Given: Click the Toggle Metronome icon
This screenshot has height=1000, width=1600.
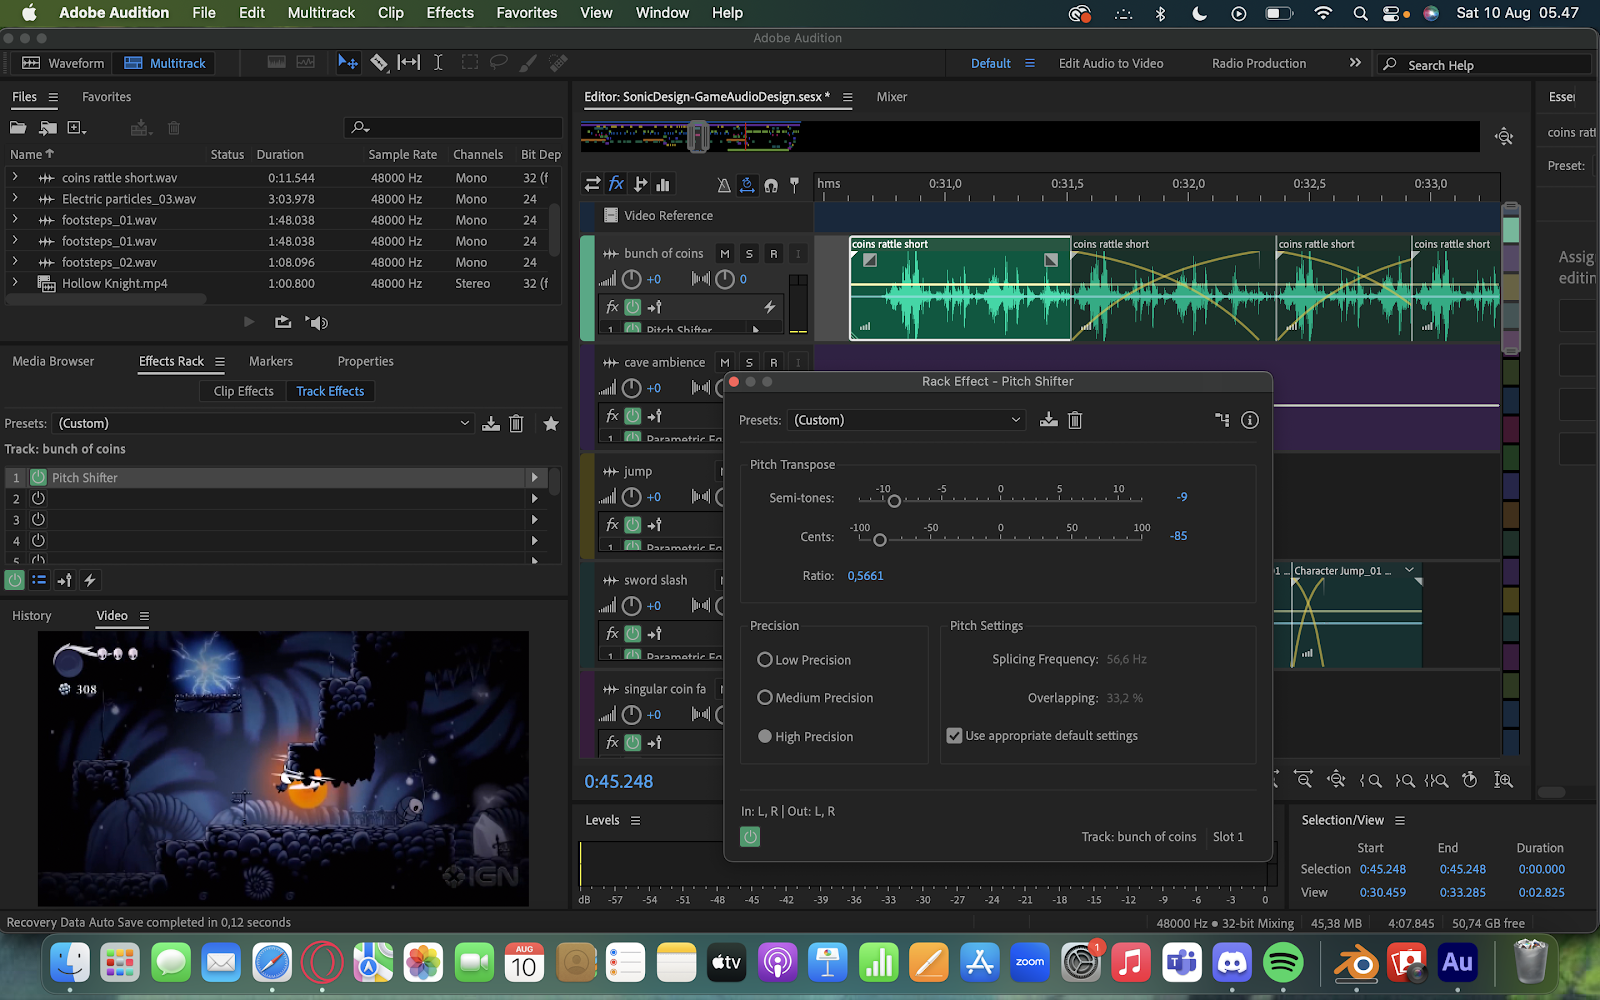Looking at the screenshot, I should pos(724,185).
